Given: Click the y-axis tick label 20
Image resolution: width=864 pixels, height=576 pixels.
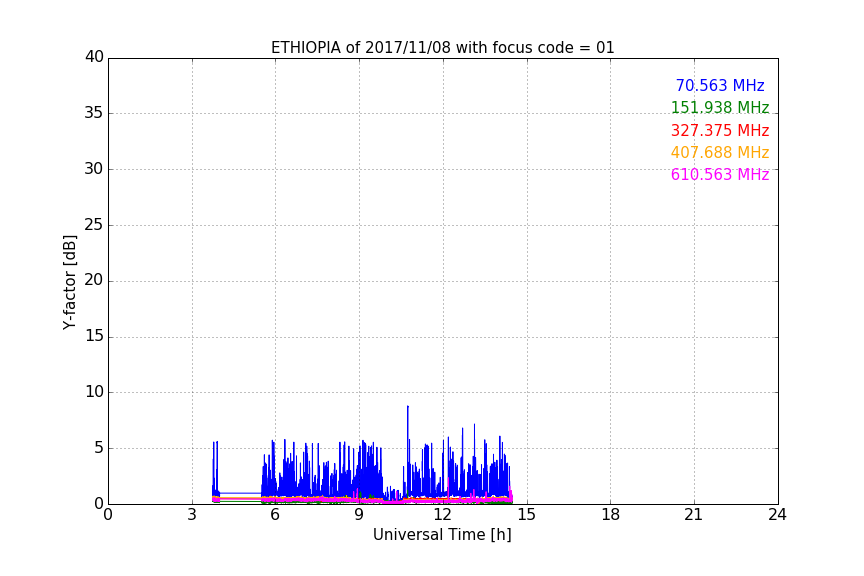Looking at the screenshot, I should [94, 280].
